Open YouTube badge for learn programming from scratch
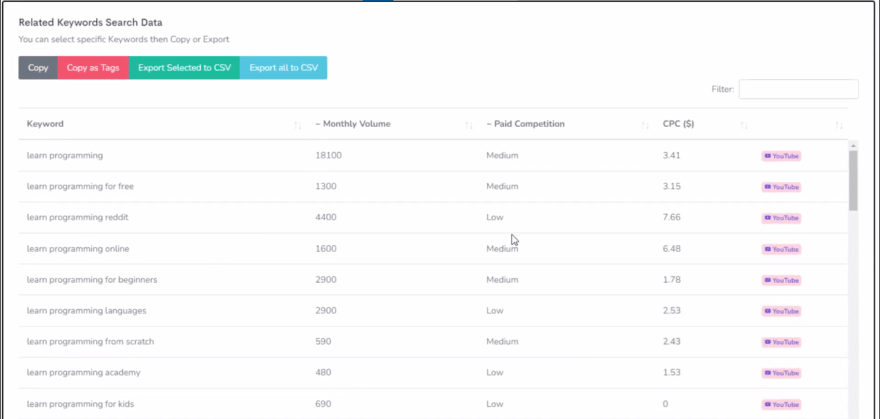880x419 pixels. click(x=781, y=342)
